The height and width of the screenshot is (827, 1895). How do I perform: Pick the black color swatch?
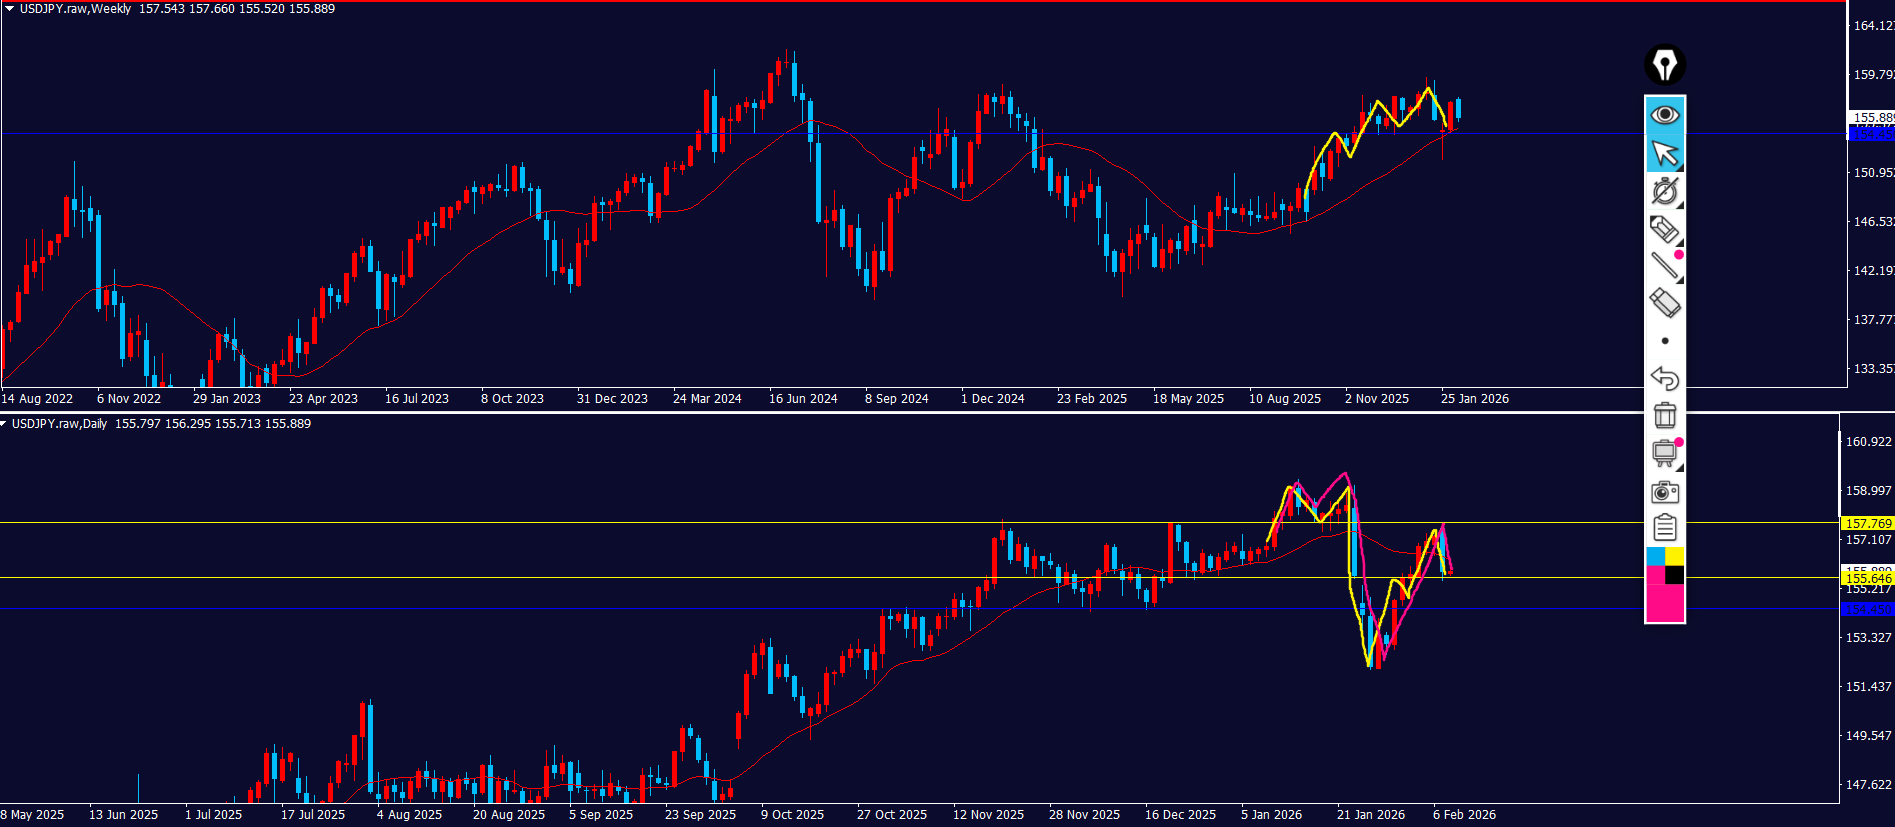tap(1675, 575)
